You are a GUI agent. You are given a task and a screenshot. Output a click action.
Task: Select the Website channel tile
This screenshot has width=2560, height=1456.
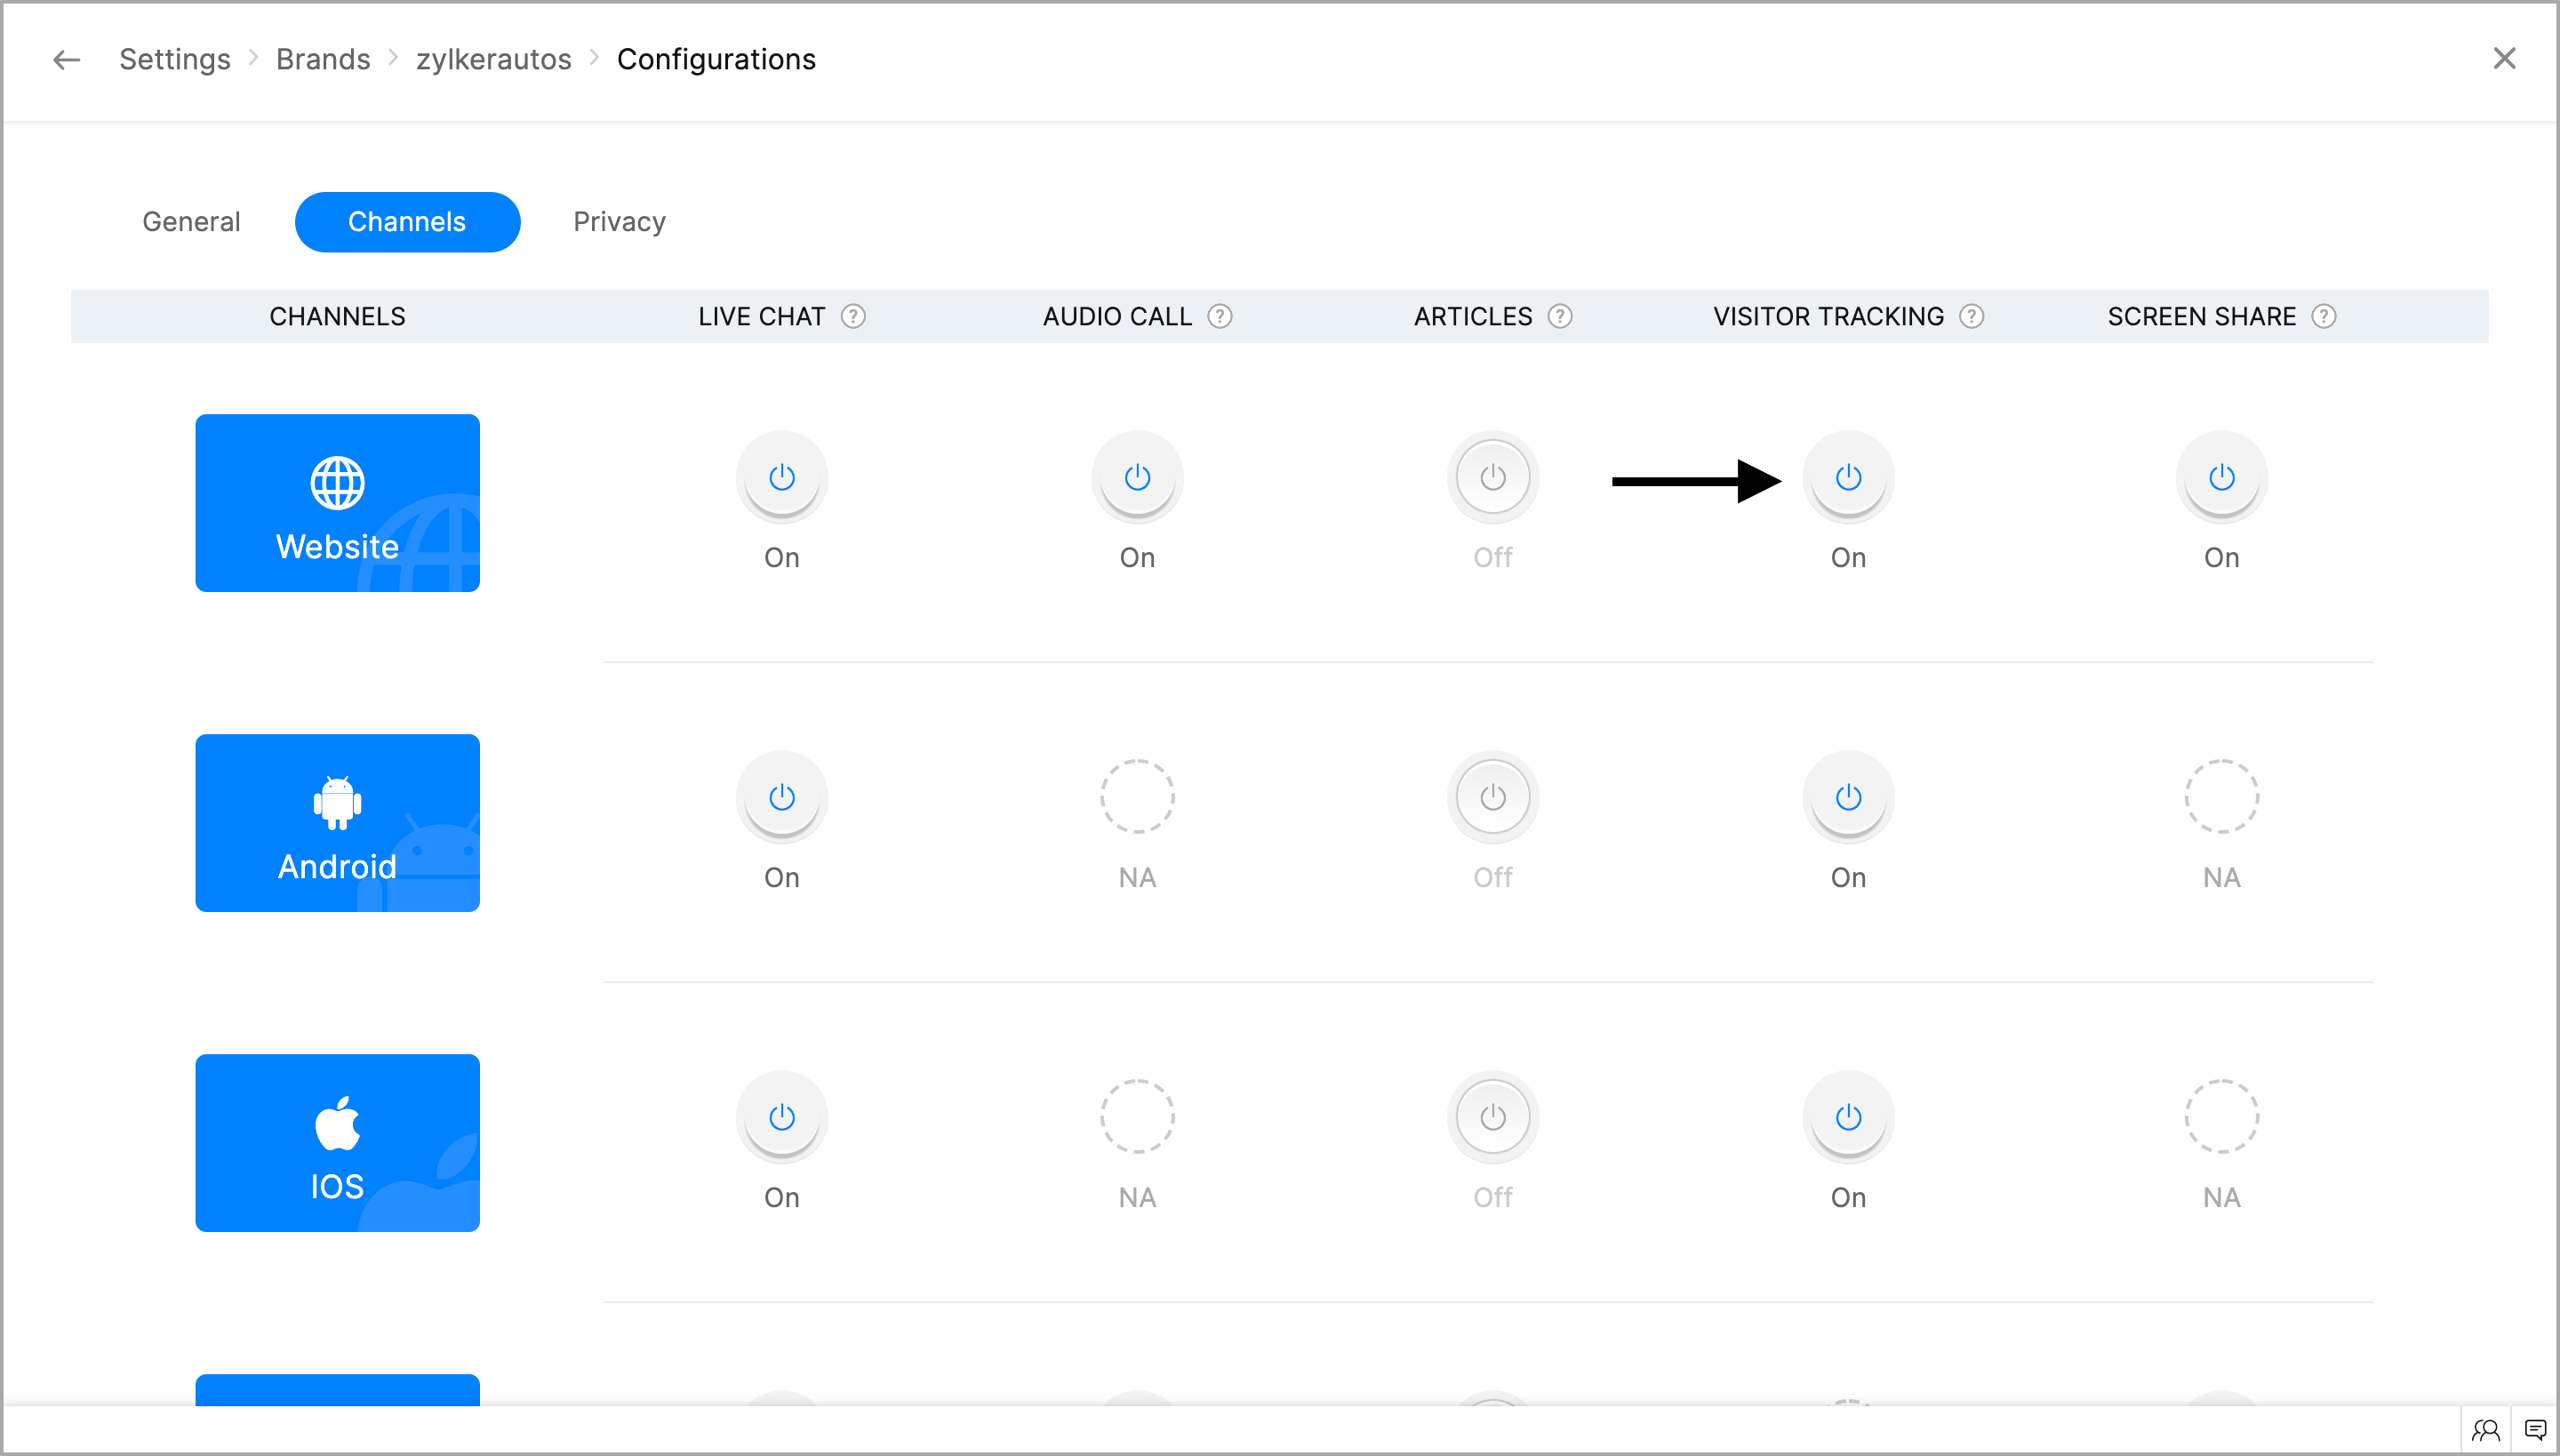(337, 502)
